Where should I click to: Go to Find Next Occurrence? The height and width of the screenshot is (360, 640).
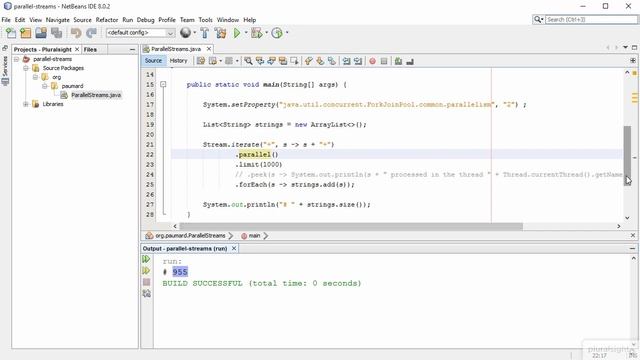point(271,61)
